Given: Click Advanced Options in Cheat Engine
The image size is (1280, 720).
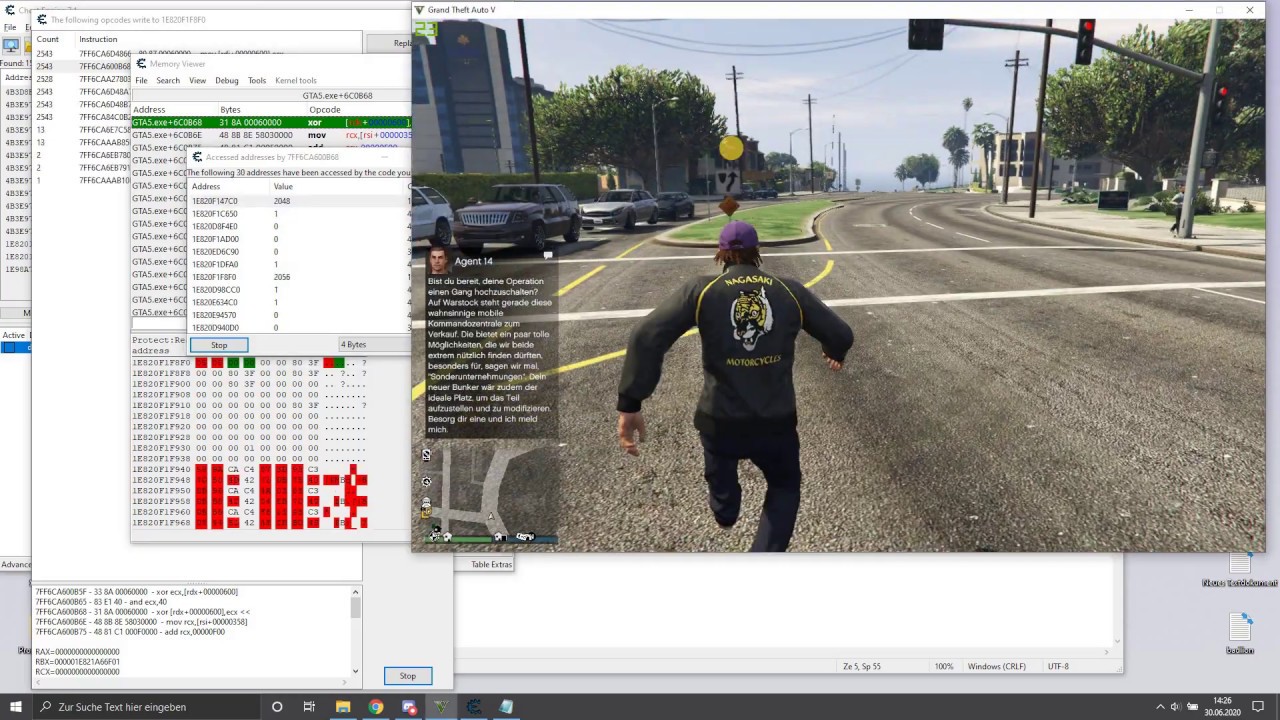Looking at the screenshot, I should pos(16,564).
